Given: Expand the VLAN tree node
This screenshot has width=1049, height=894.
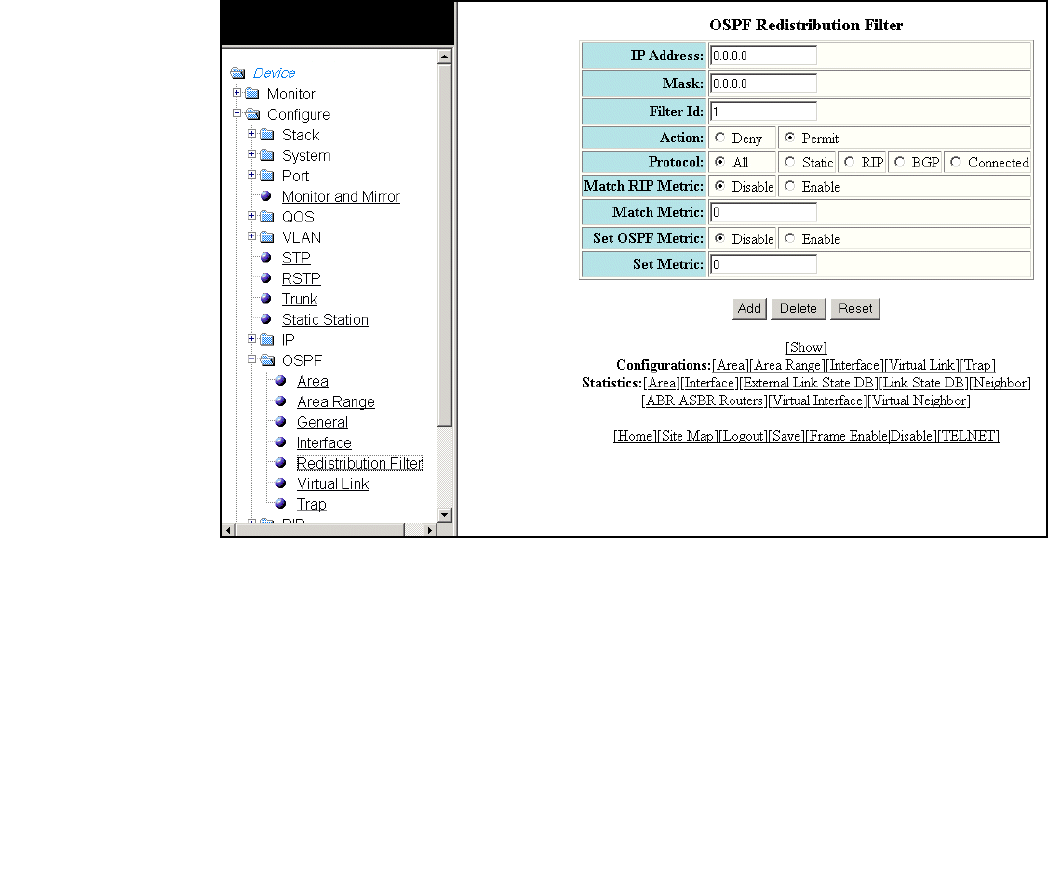Looking at the screenshot, I should pos(252,236).
